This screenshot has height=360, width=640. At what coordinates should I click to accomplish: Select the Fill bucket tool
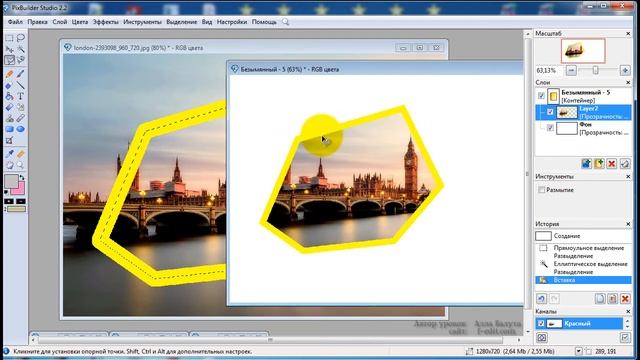click(9, 96)
